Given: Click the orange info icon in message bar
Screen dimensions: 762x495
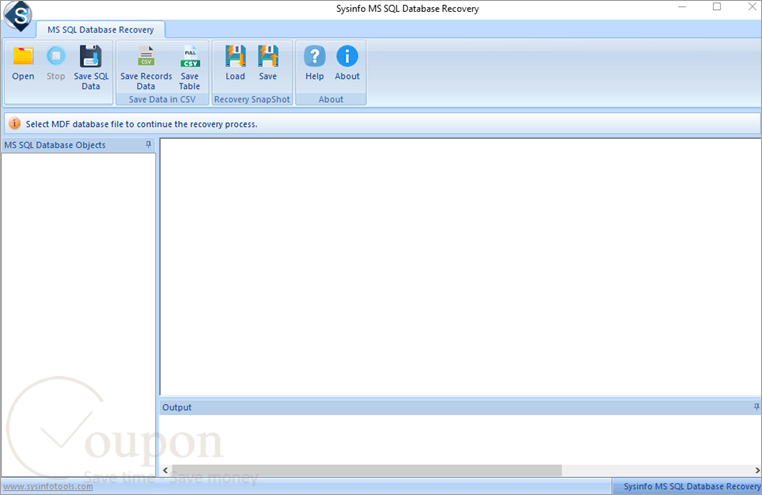Looking at the screenshot, I should [x=15, y=124].
